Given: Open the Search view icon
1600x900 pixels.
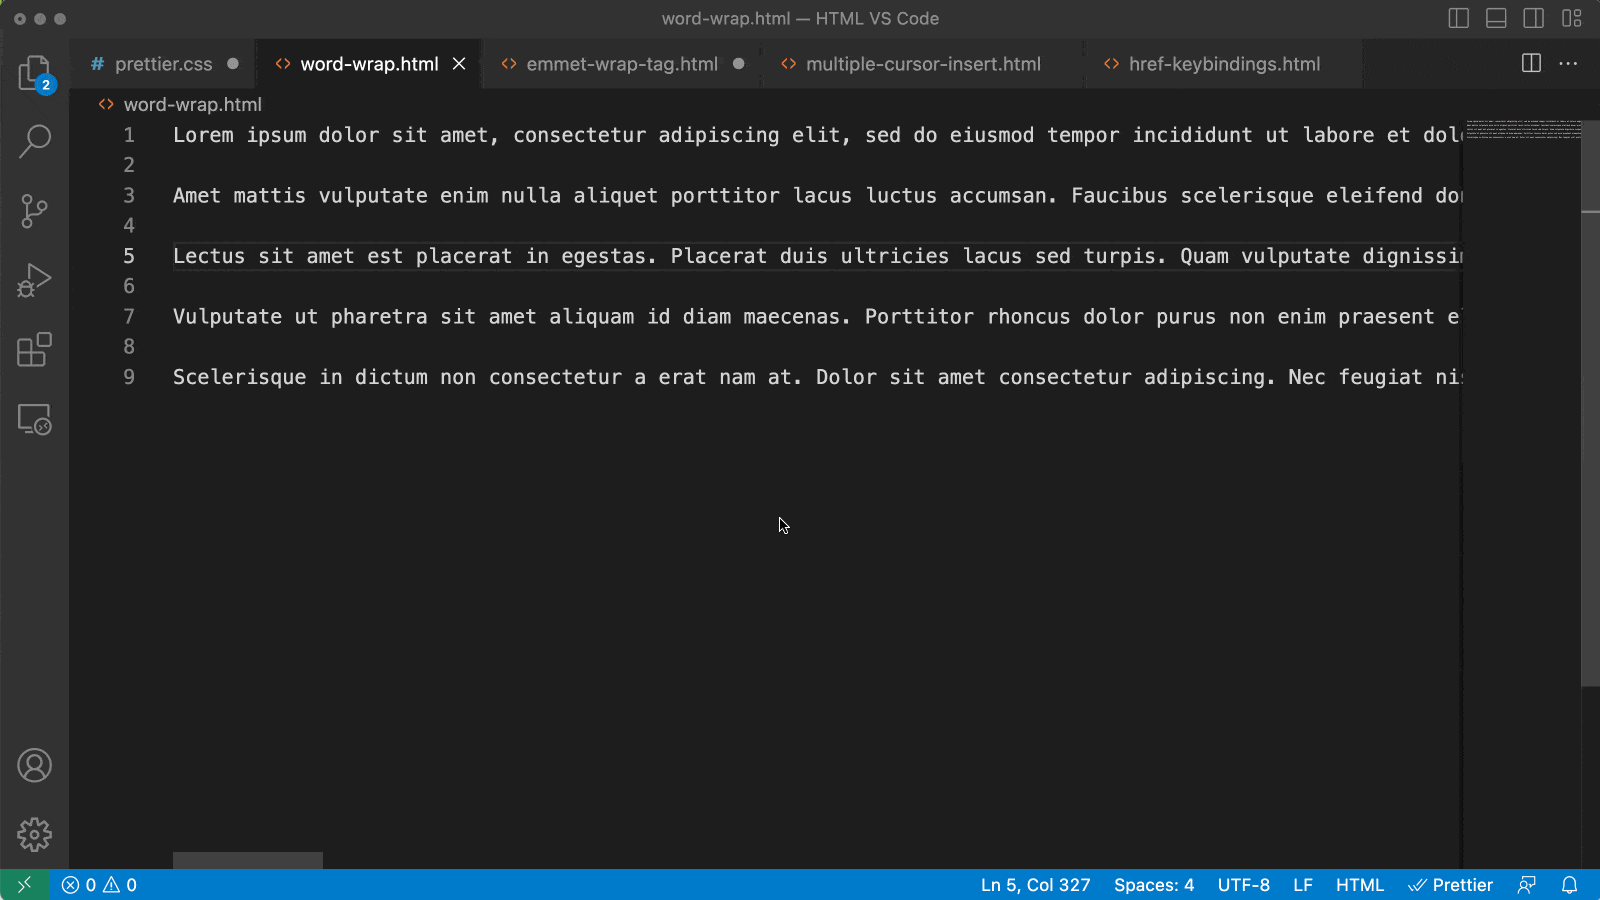Looking at the screenshot, I should tap(34, 141).
